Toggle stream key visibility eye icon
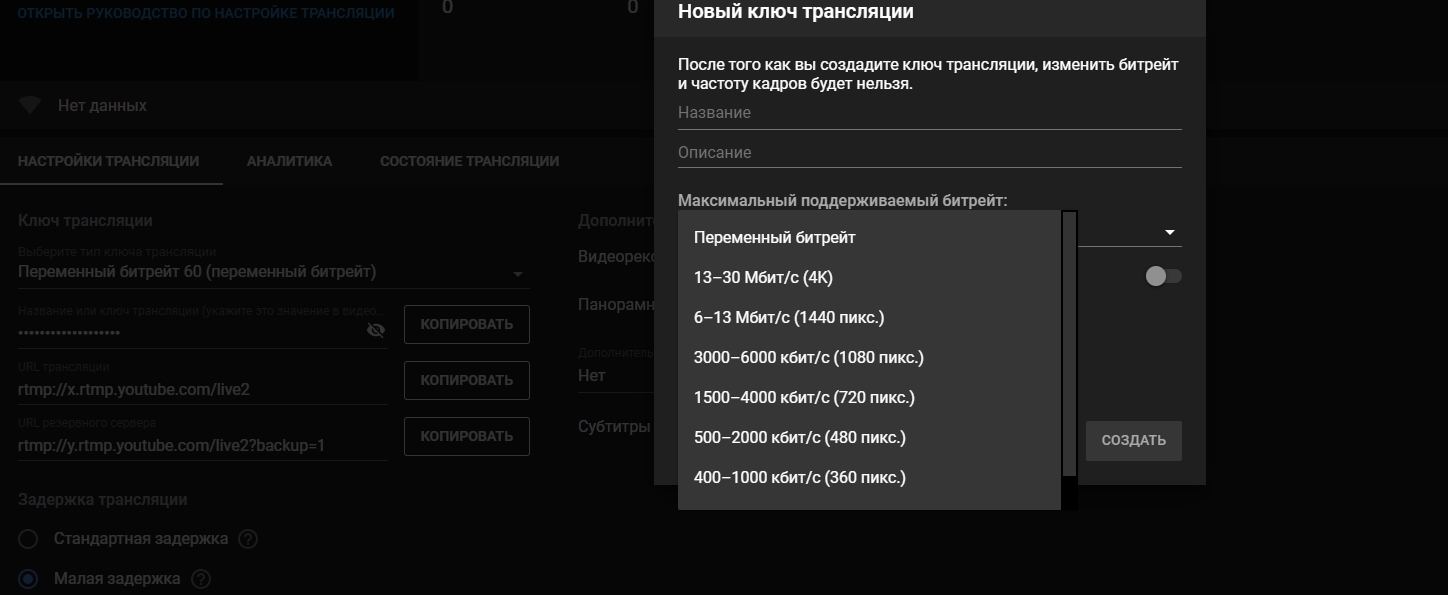Screen dimensions: 1448x595 tap(376, 330)
